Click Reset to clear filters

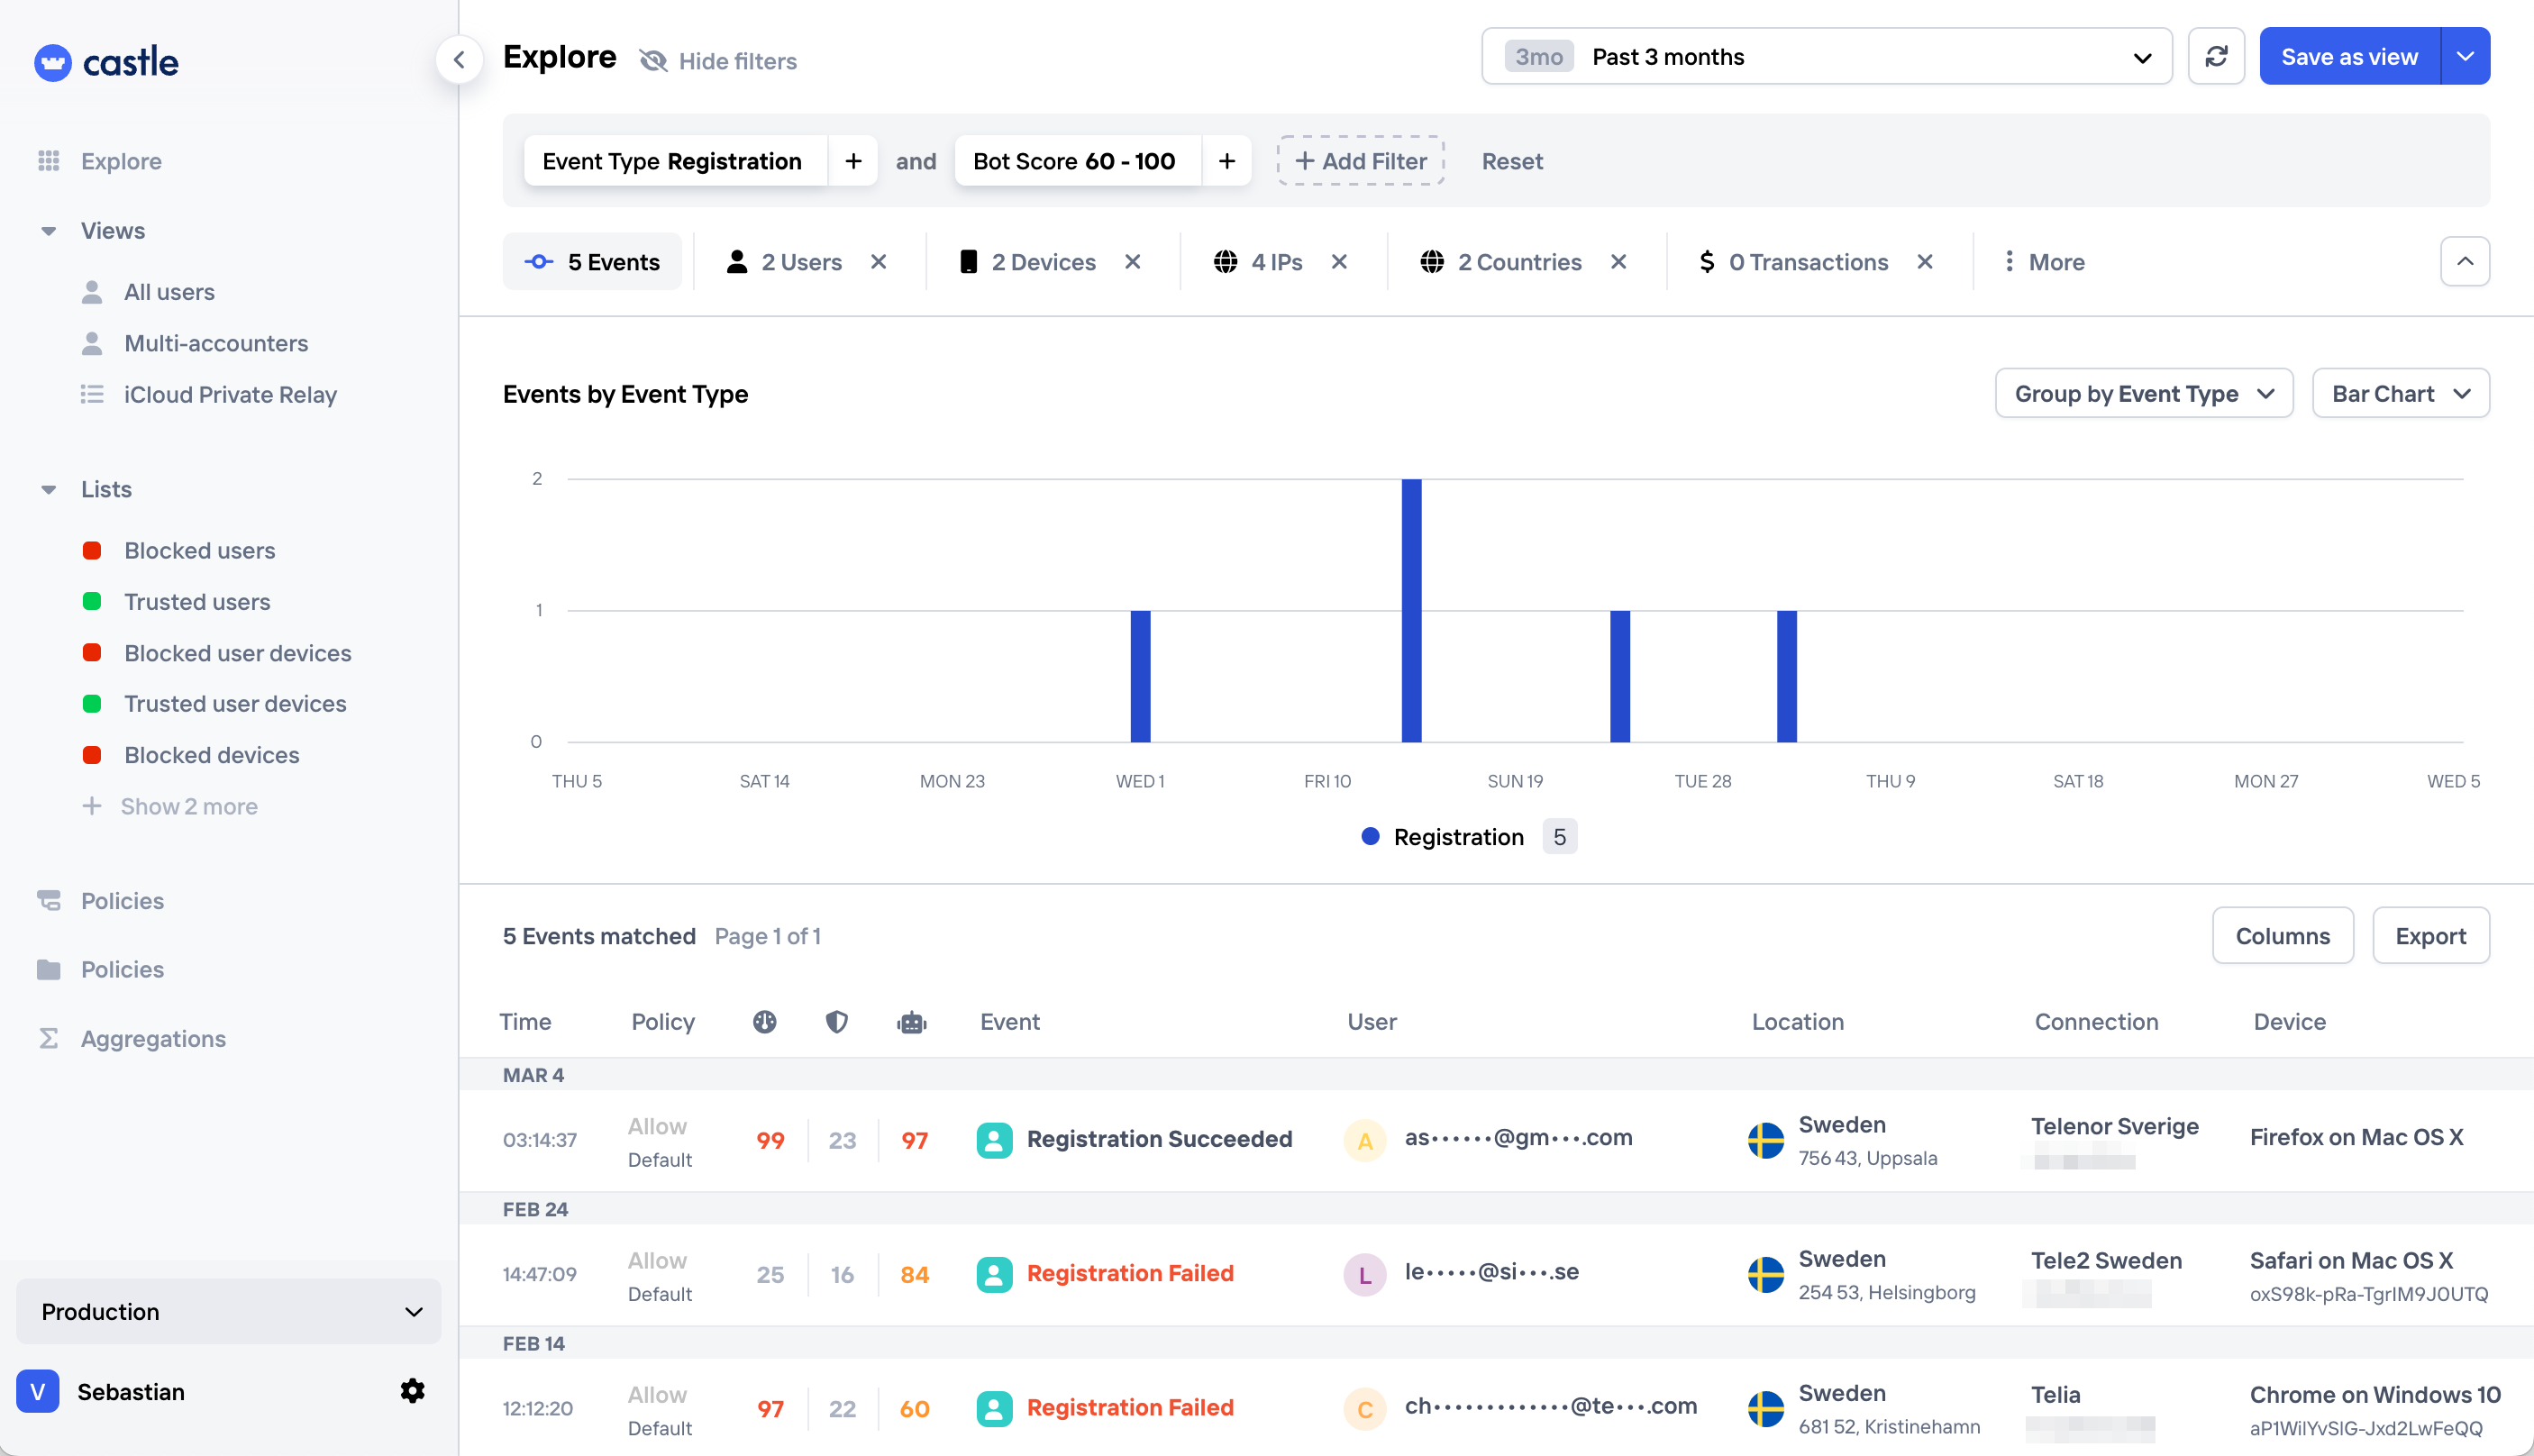(x=1511, y=161)
